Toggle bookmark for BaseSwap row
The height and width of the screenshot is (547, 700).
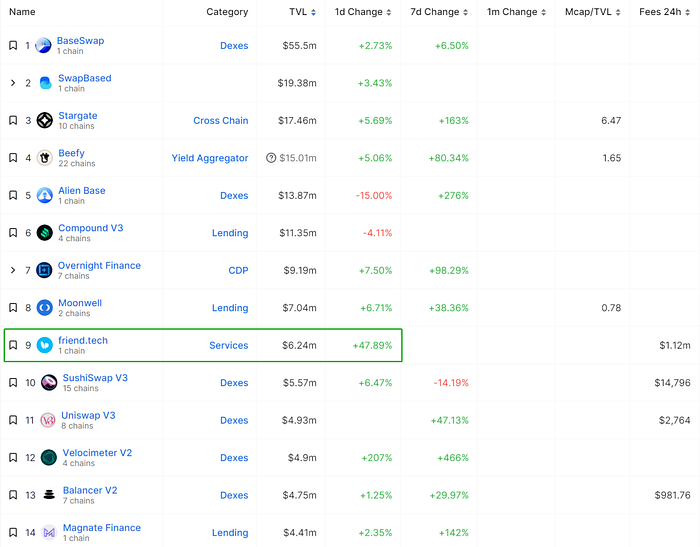coord(13,46)
